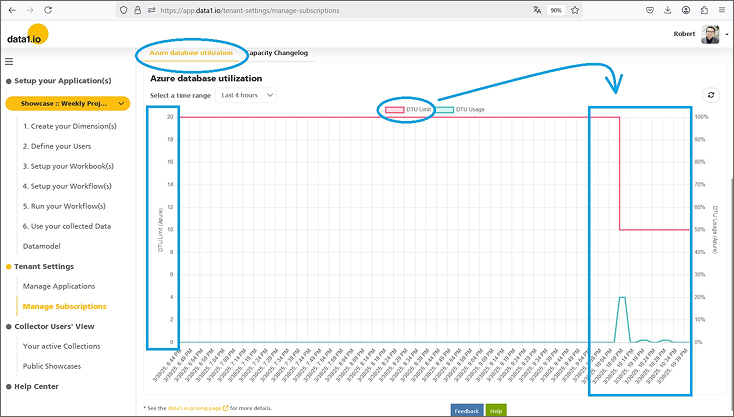Toggle DTU Limit legend series
This screenshot has height=417, width=734.
pyautogui.click(x=408, y=110)
